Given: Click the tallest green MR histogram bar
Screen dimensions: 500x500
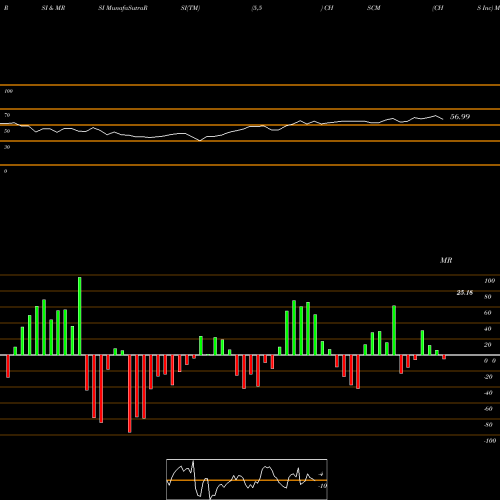Looking at the screenshot, I should coord(80,316).
